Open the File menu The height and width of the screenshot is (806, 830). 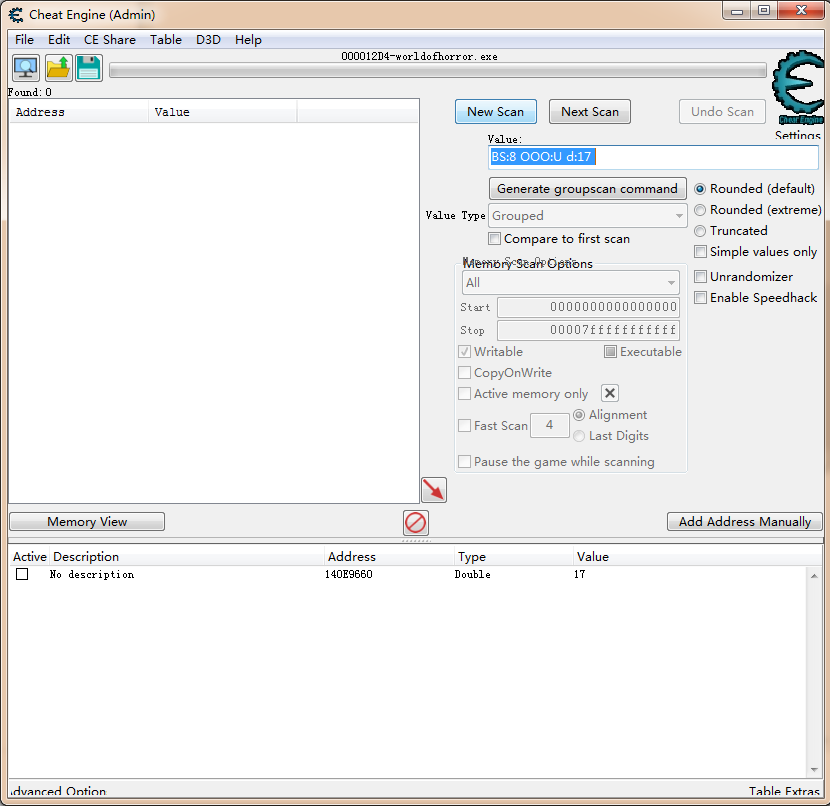24,40
